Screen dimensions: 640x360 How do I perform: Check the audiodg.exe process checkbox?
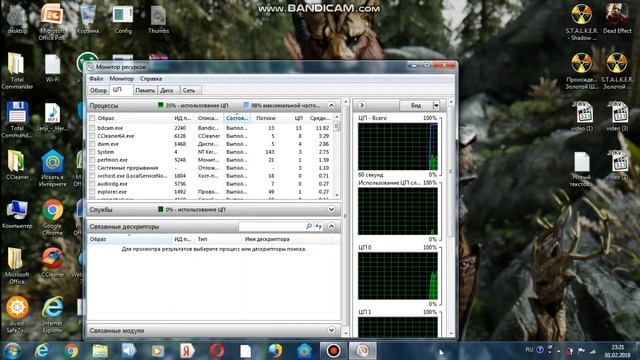[92, 184]
